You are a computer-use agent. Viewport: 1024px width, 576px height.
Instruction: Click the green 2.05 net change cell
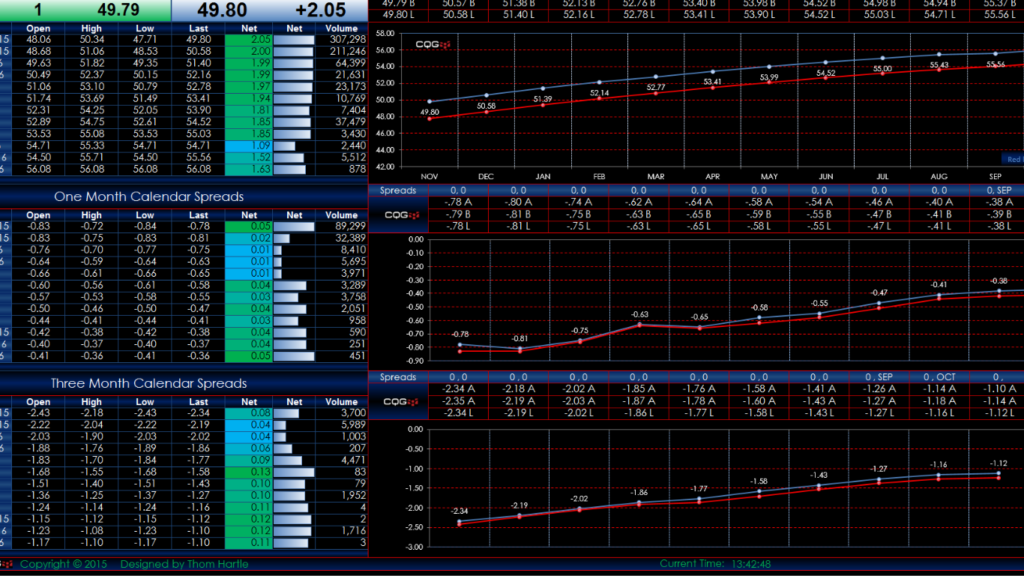[248, 39]
